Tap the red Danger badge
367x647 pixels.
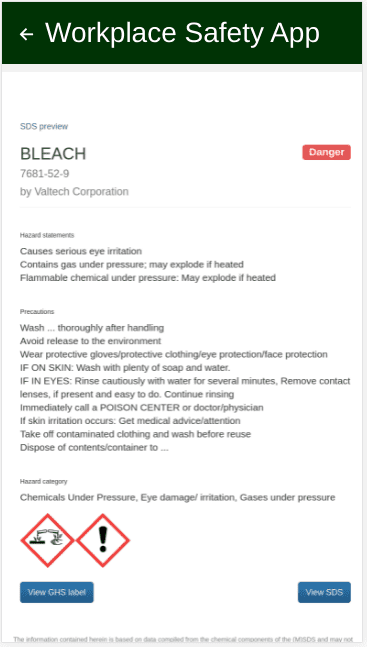click(327, 152)
